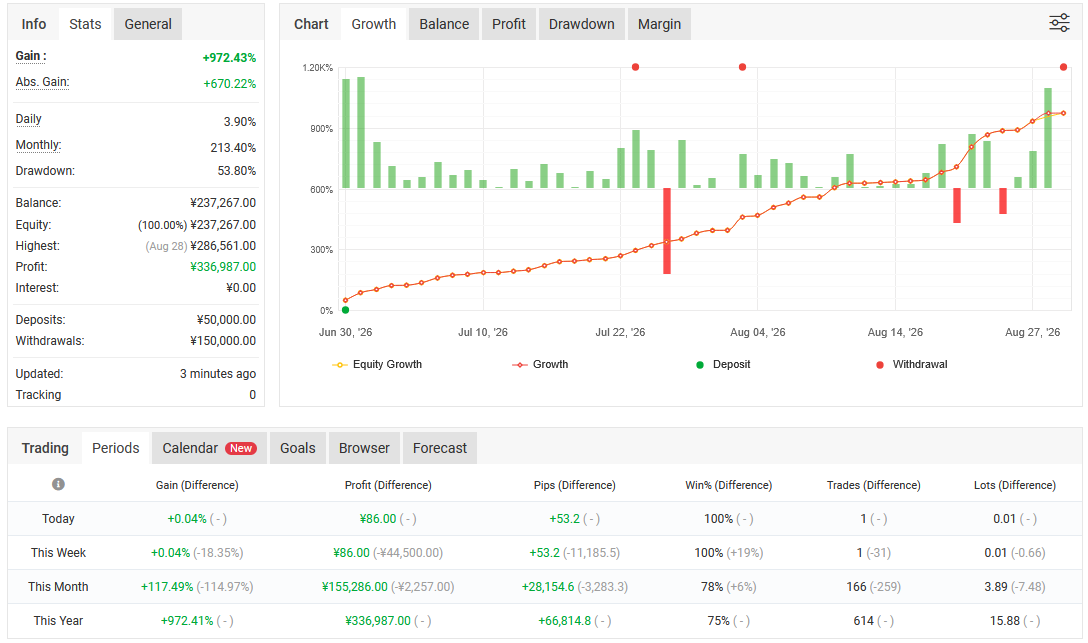Open the Drawdown chart tab
This screenshot has height=643, width=1088.
tap(581, 24)
